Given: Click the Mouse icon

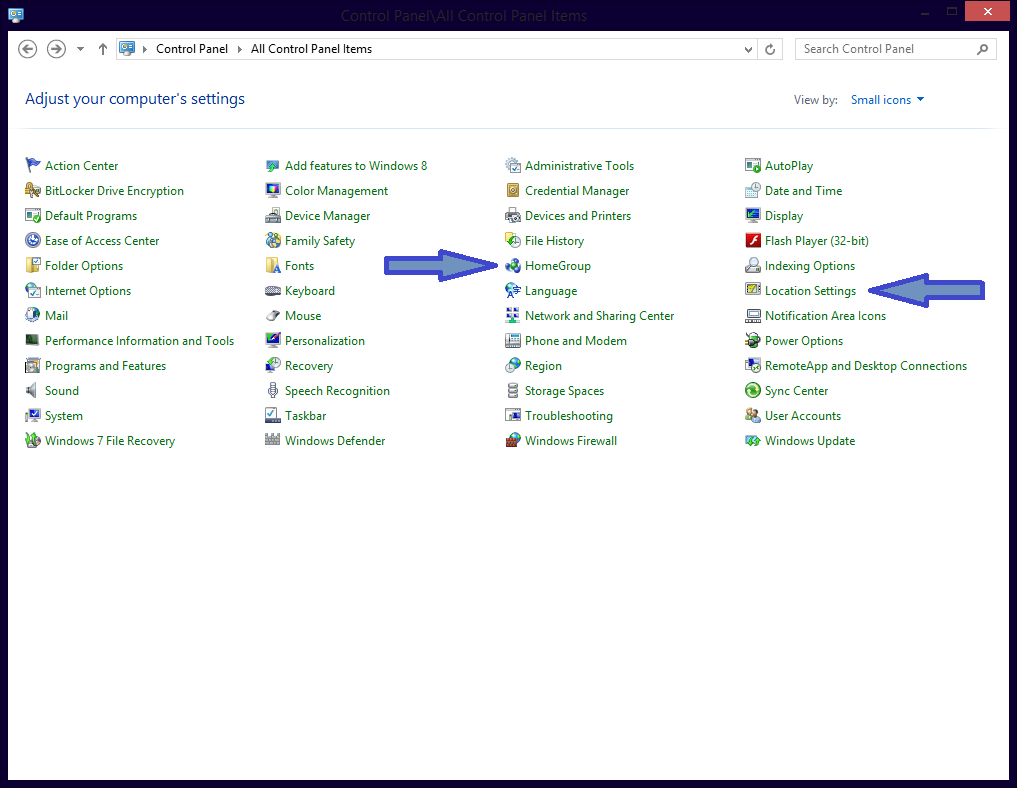Looking at the screenshot, I should [x=272, y=315].
